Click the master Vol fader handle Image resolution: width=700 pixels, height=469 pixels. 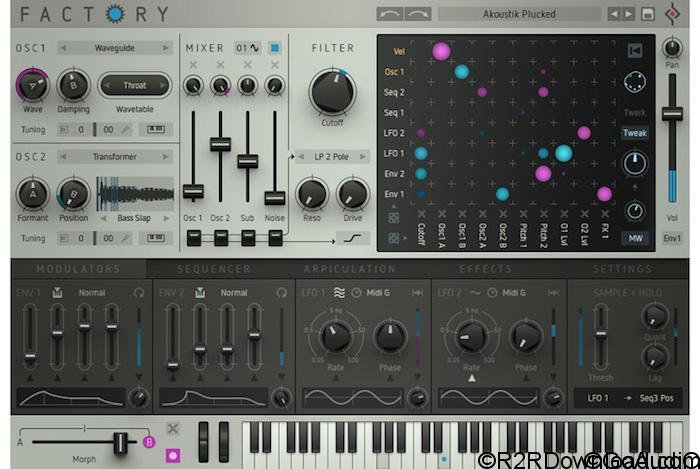(x=672, y=114)
